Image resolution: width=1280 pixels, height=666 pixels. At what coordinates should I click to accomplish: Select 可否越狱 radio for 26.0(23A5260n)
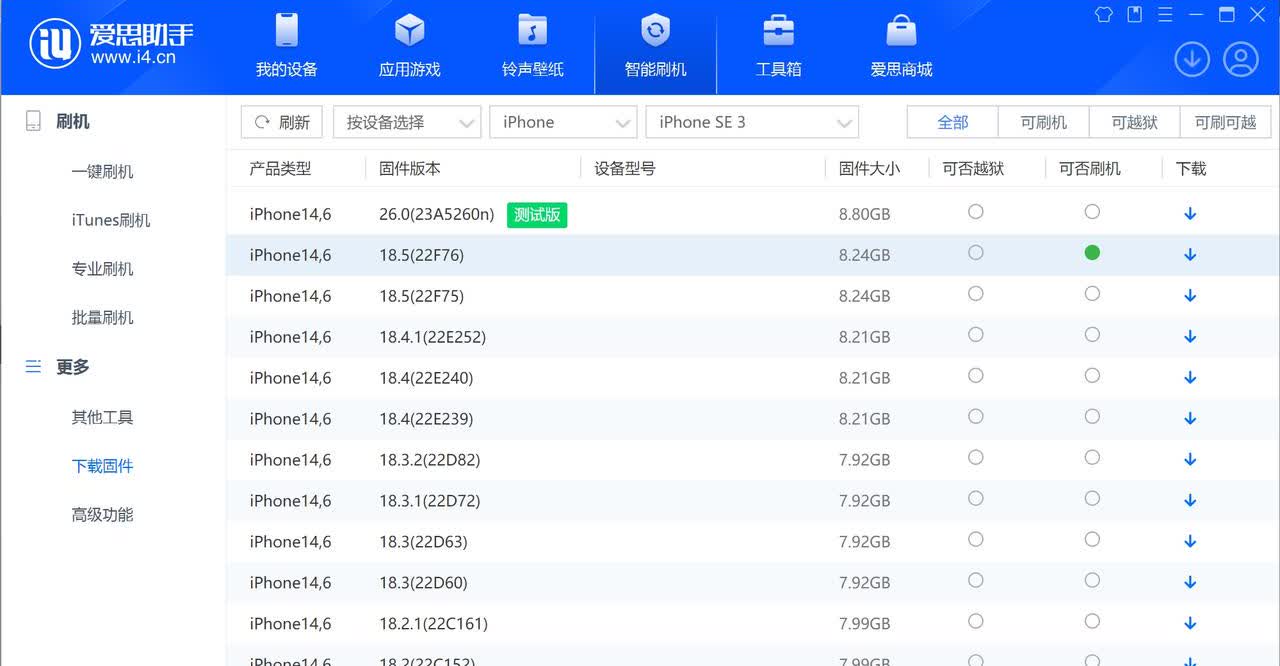pyautogui.click(x=976, y=212)
